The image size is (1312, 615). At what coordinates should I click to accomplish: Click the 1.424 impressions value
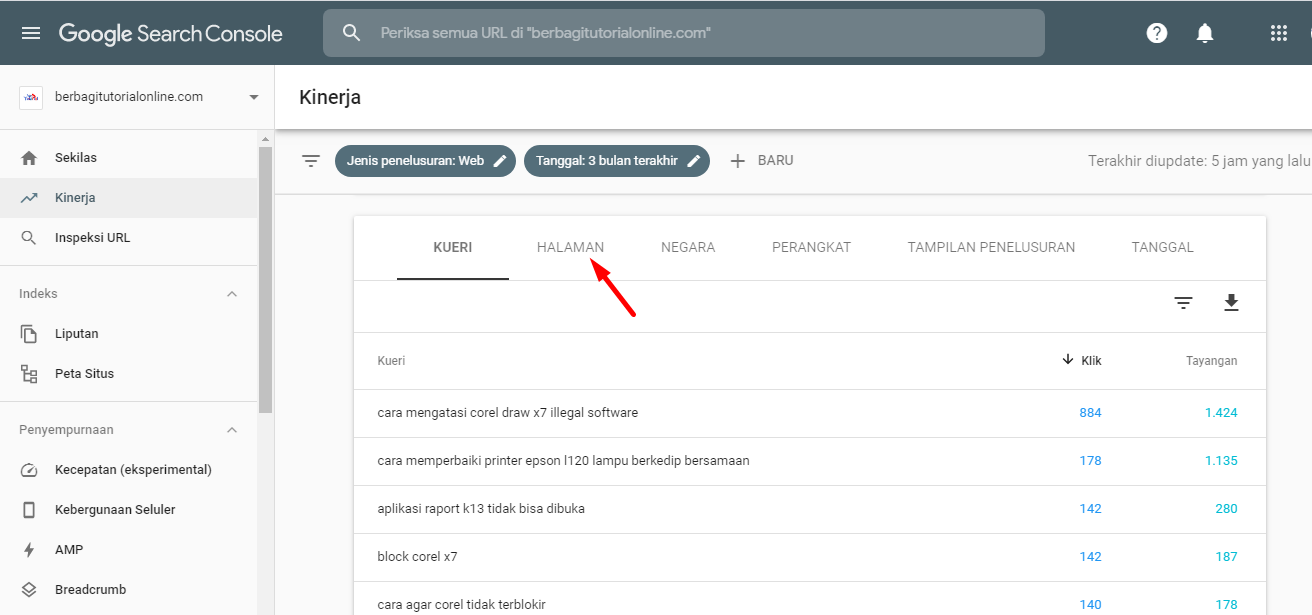click(x=1221, y=413)
